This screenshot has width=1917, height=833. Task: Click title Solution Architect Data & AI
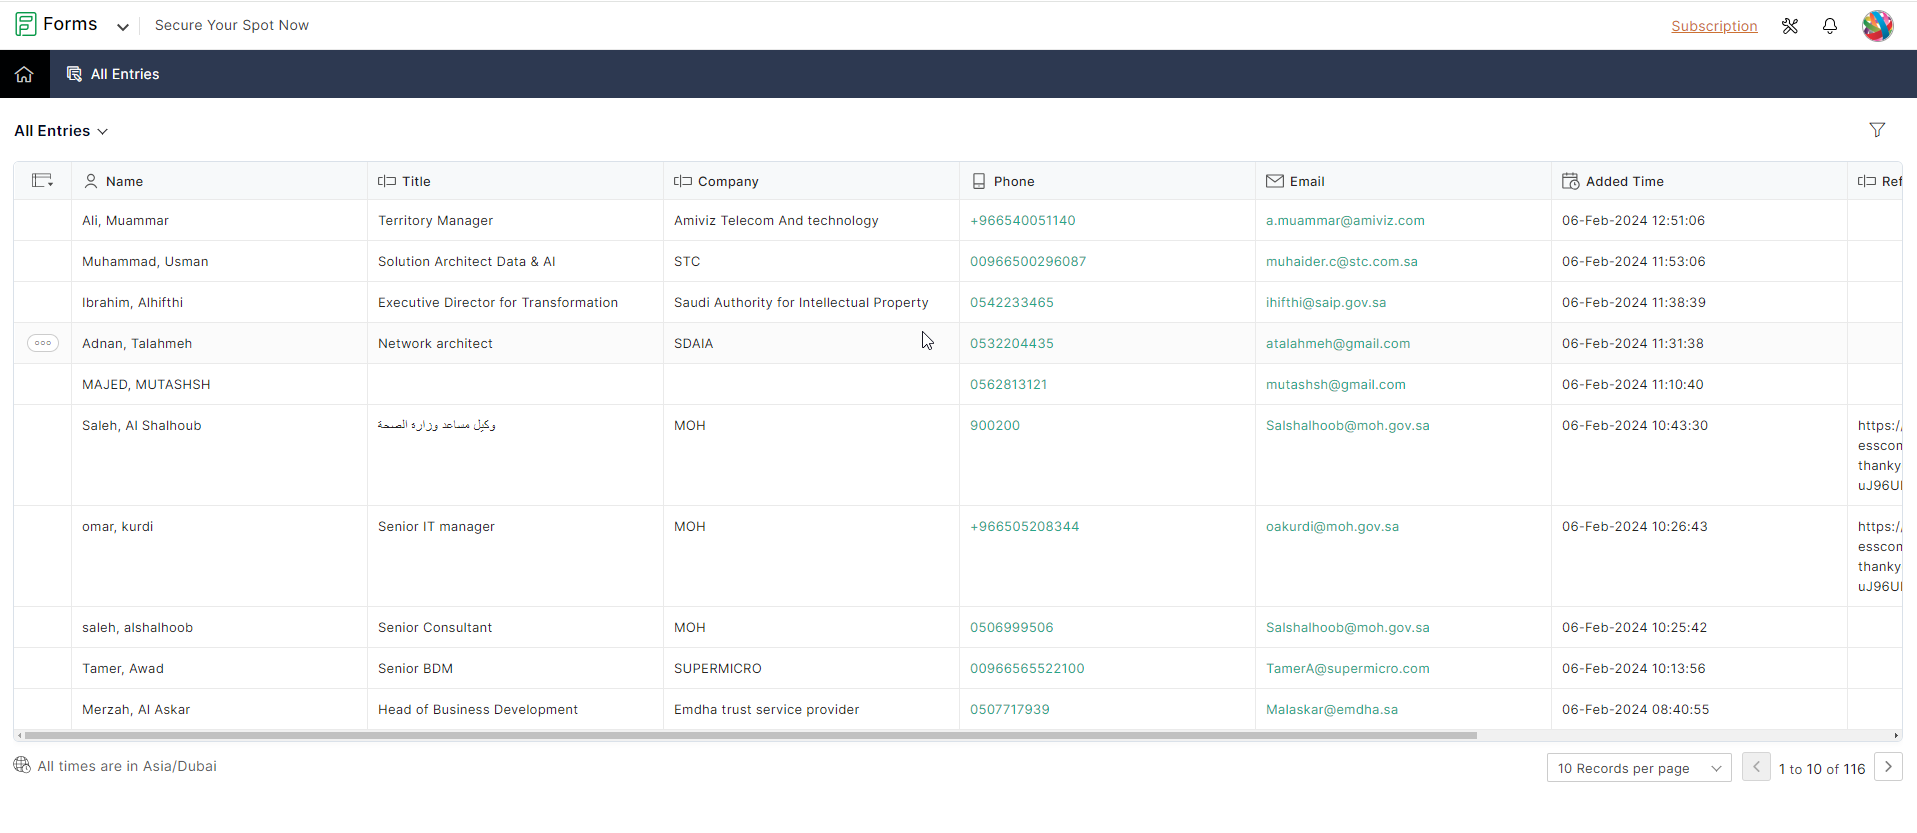466,261
